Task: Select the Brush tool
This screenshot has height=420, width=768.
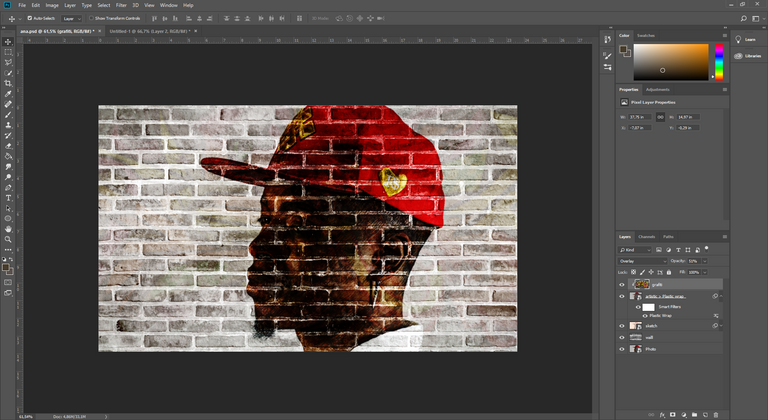Action: coord(8,115)
